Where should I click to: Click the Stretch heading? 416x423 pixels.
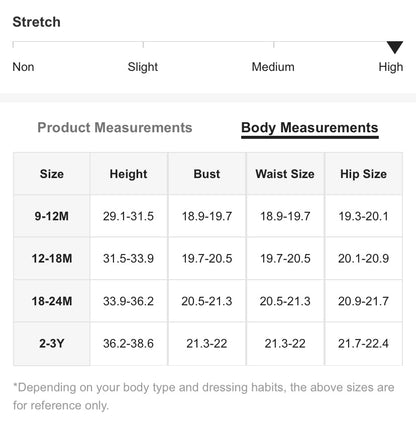pyautogui.click(x=37, y=22)
